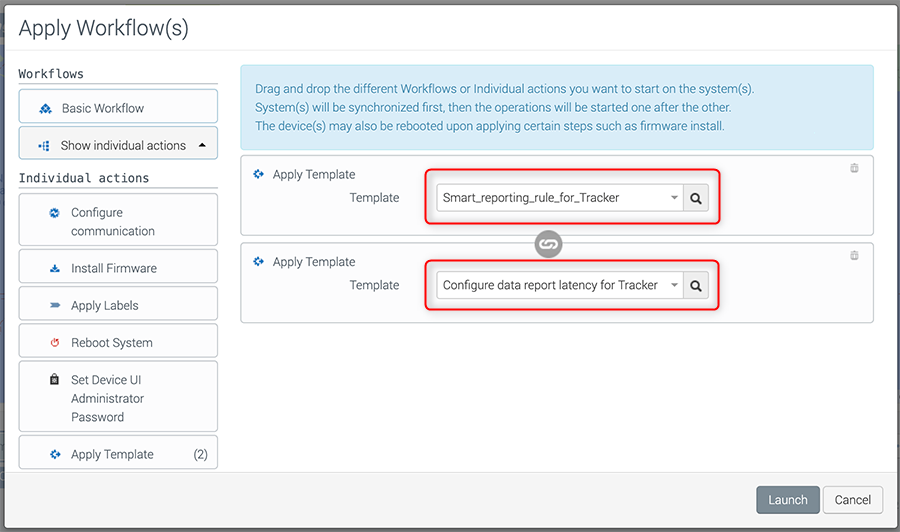Cancel the Apply Workflow dialog

853,500
